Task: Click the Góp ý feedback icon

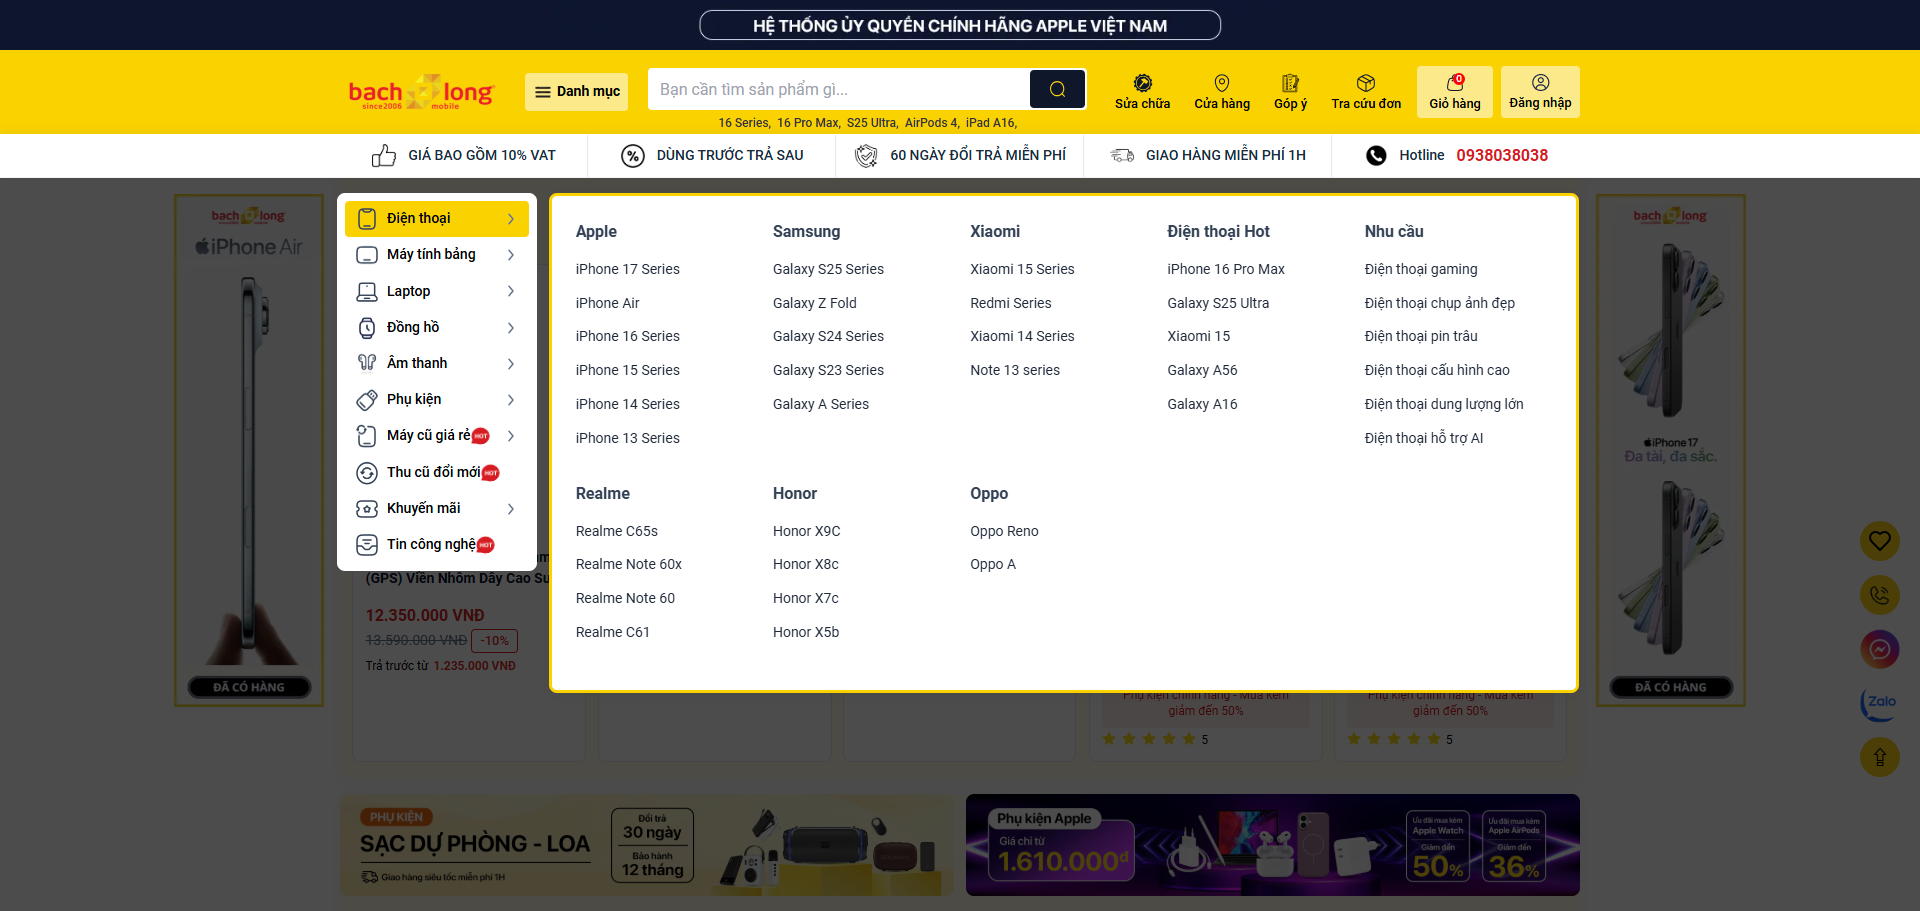Action: (x=1290, y=91)
